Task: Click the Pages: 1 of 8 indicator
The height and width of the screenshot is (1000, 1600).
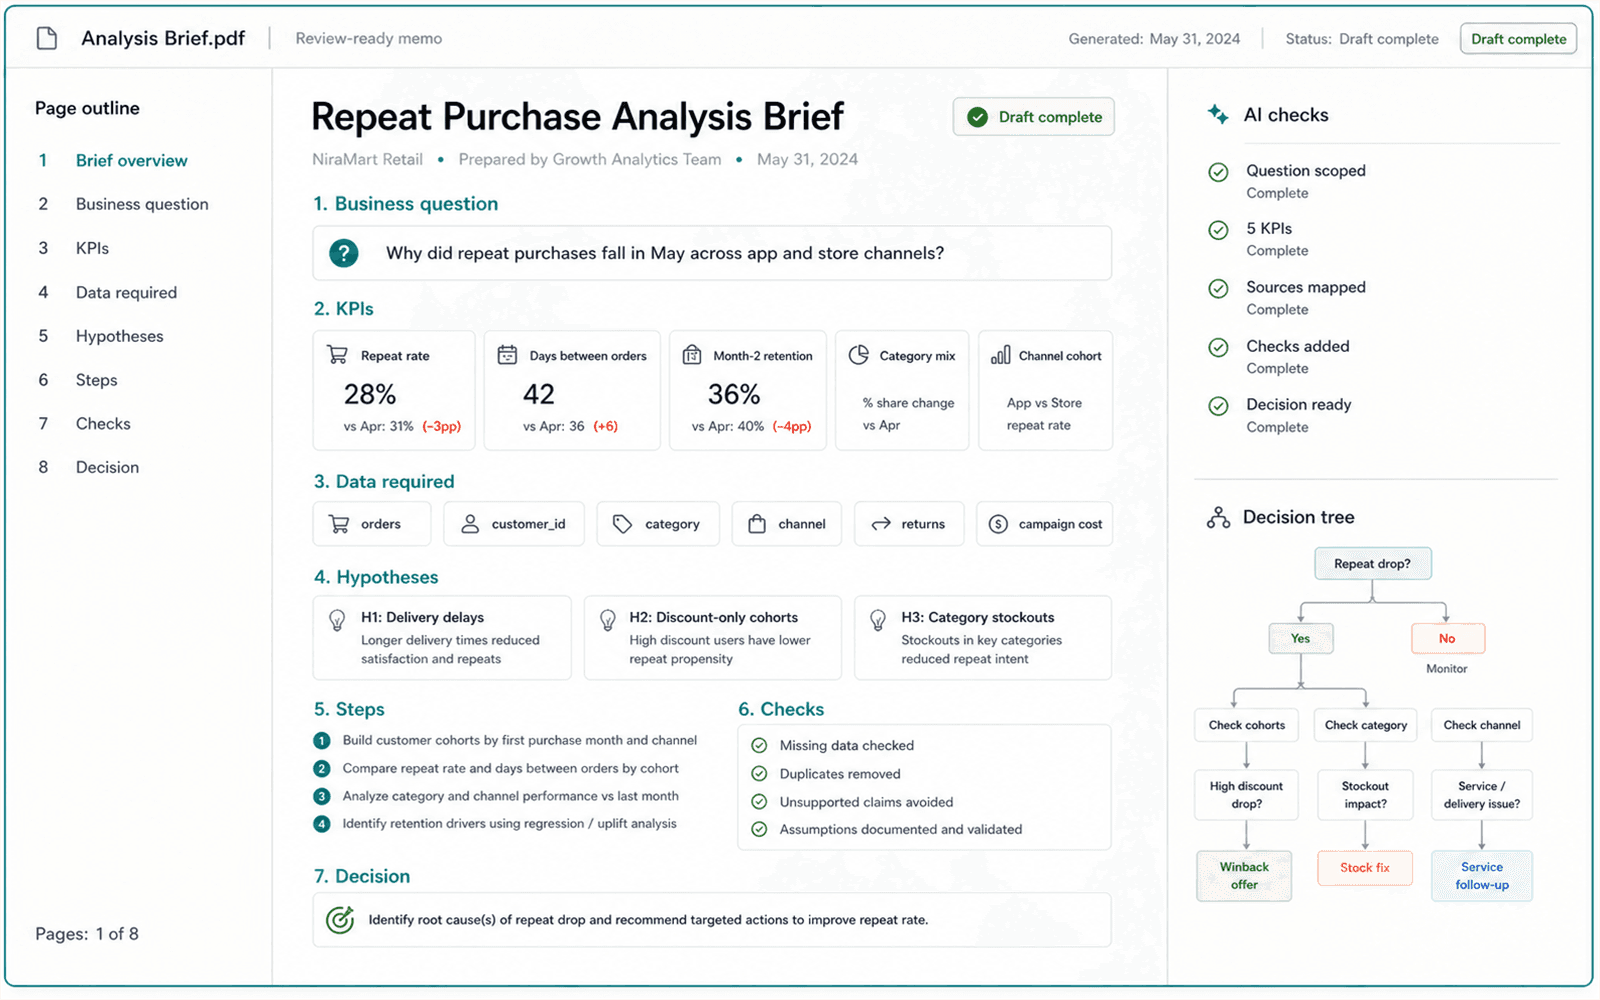Action: click(x=87, y=934)
